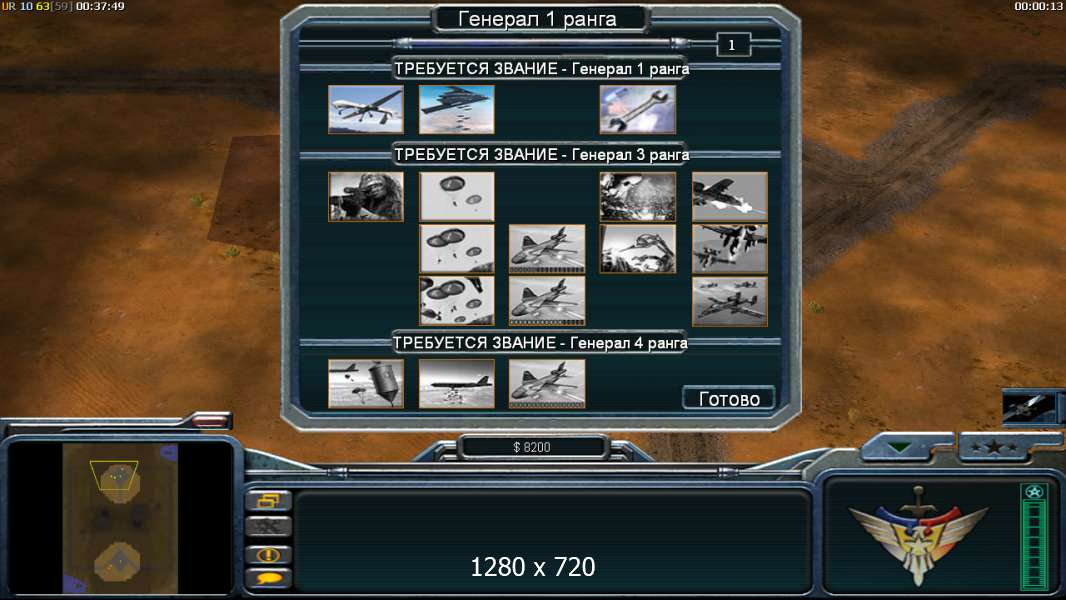Pick the wrench emergency repair icon
Image resolution: width=1066 pixels, height=600 pixels.
click(638, 109)
